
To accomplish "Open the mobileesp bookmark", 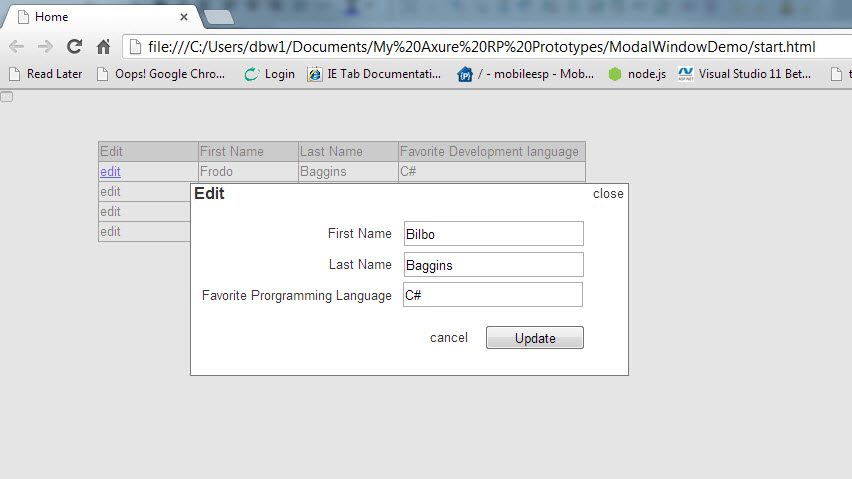I will (x=526, y=74).
